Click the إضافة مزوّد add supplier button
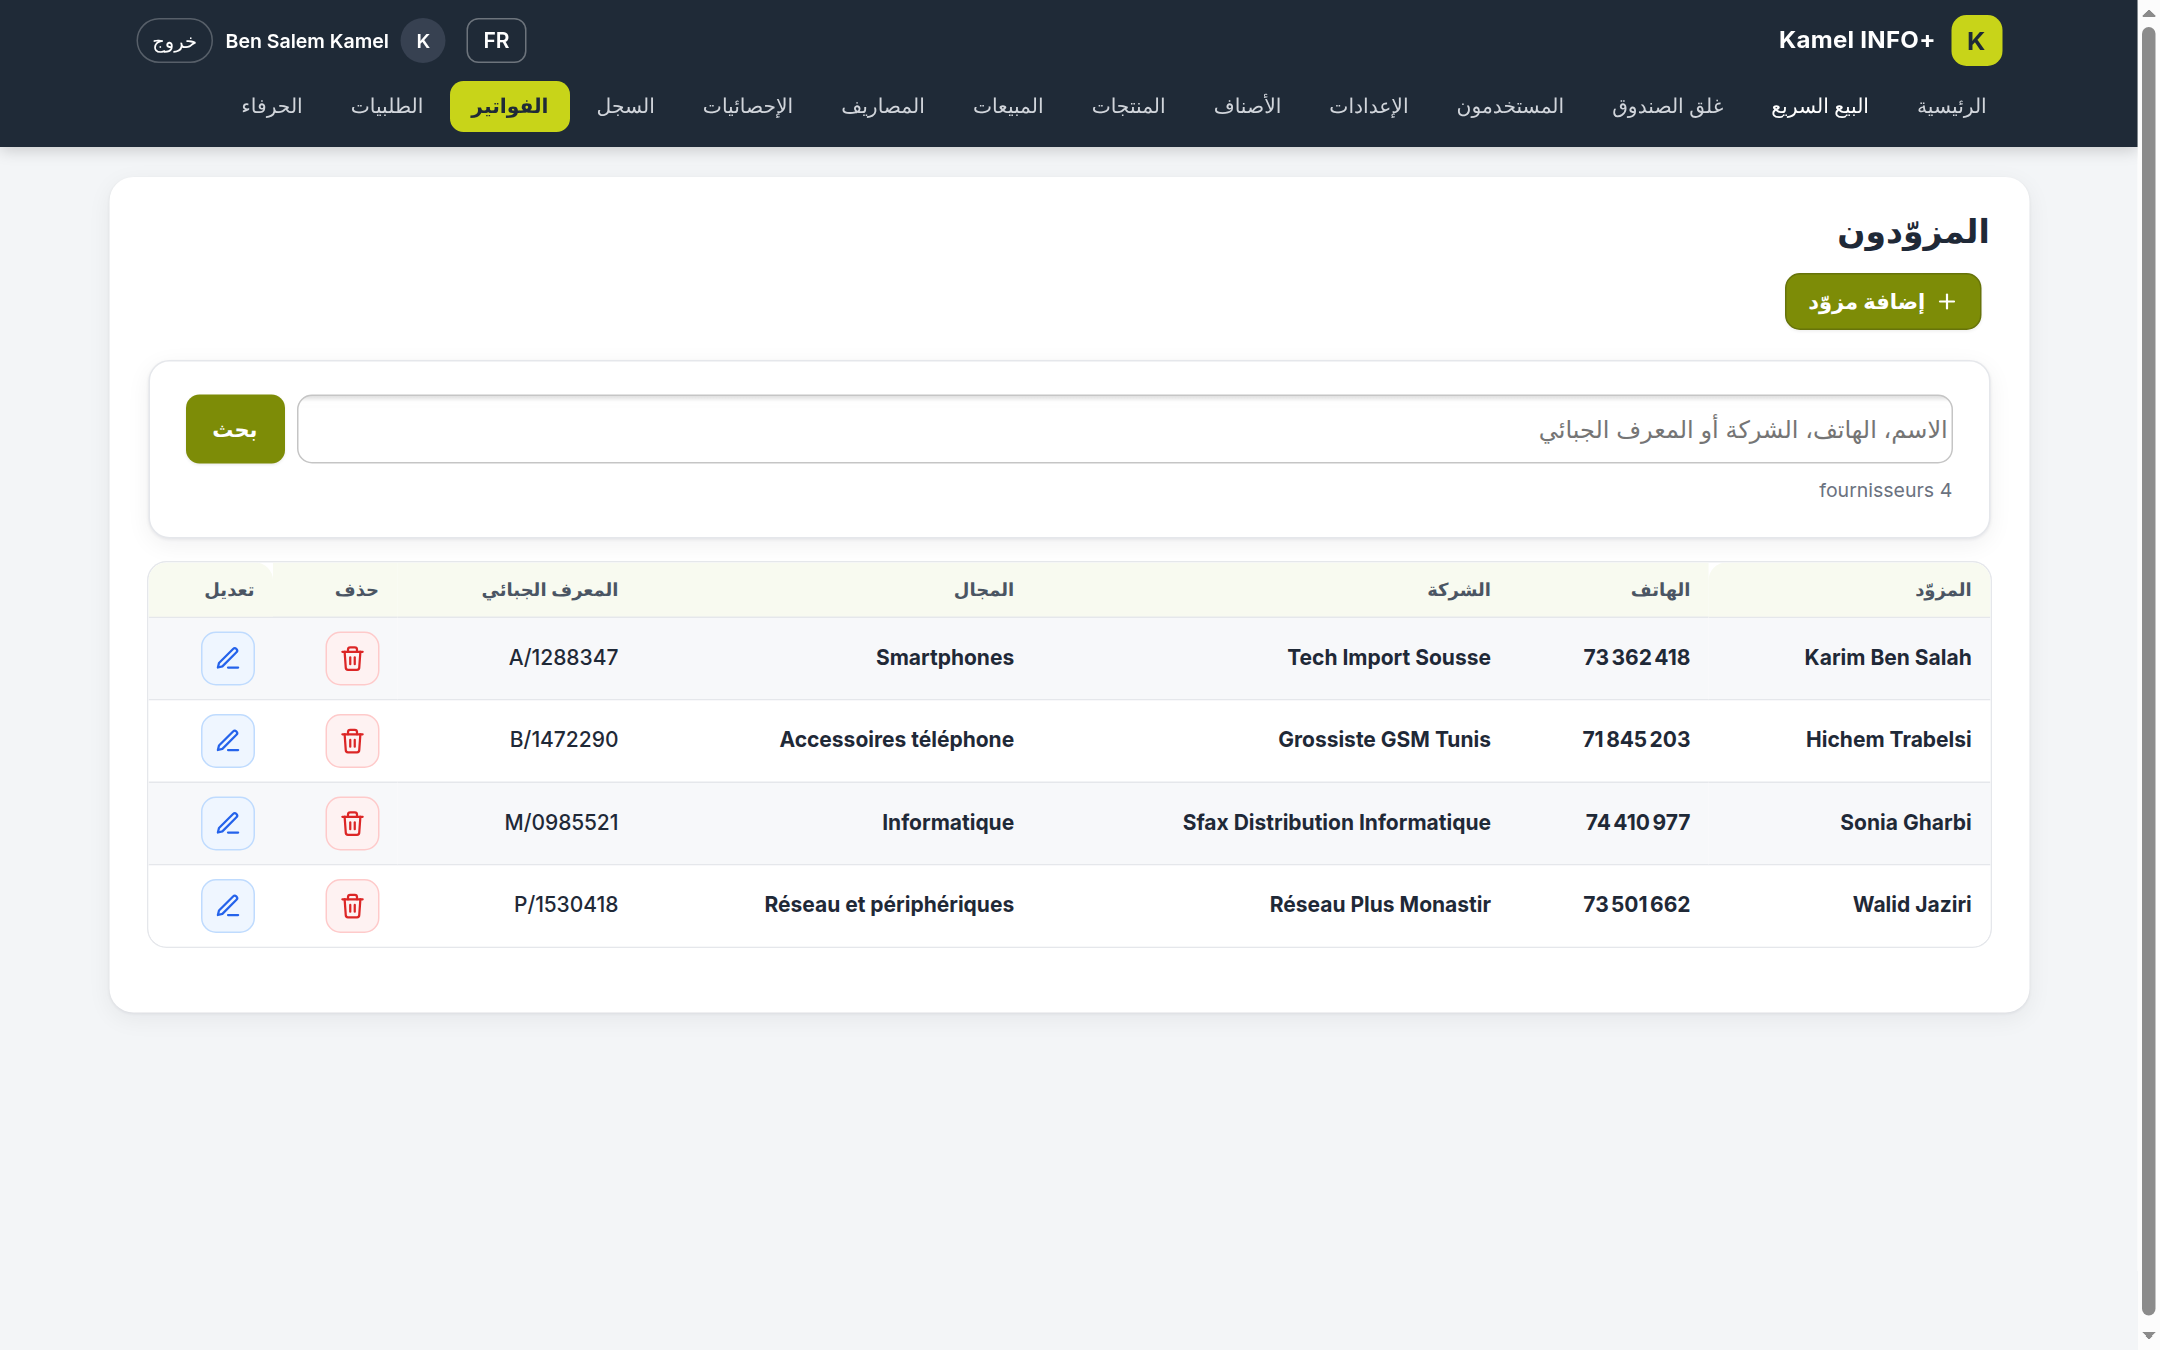2160x1350 pixels. click(x=1883, y=301)
